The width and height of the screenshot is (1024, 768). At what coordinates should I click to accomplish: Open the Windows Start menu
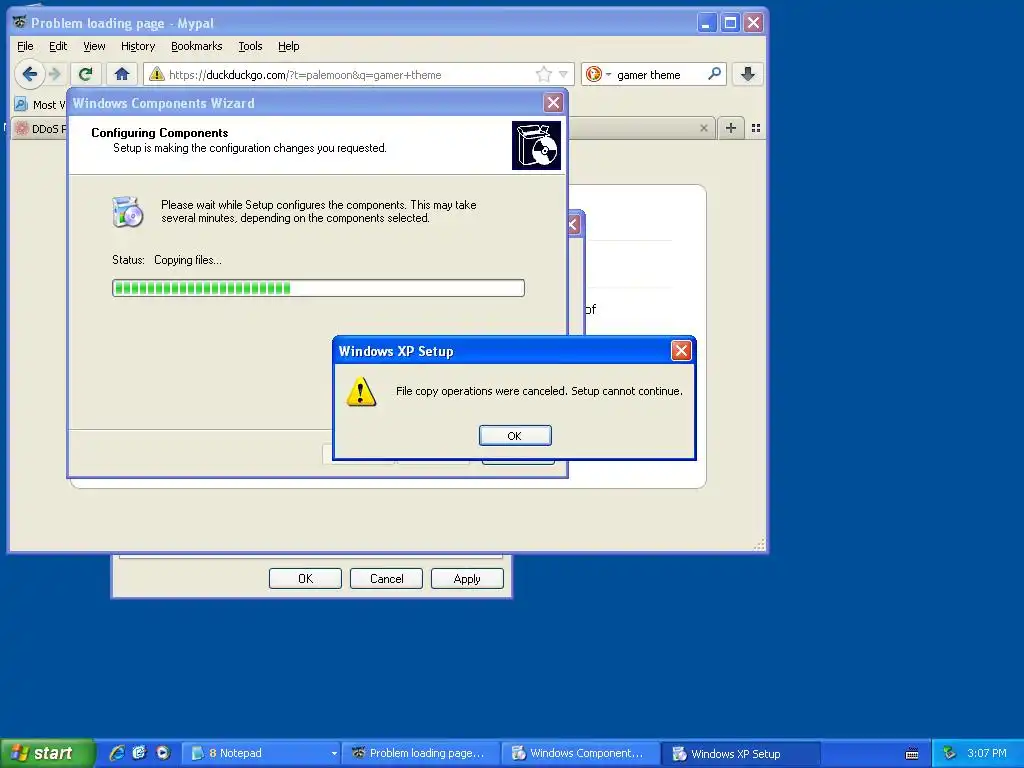(46, 753)
